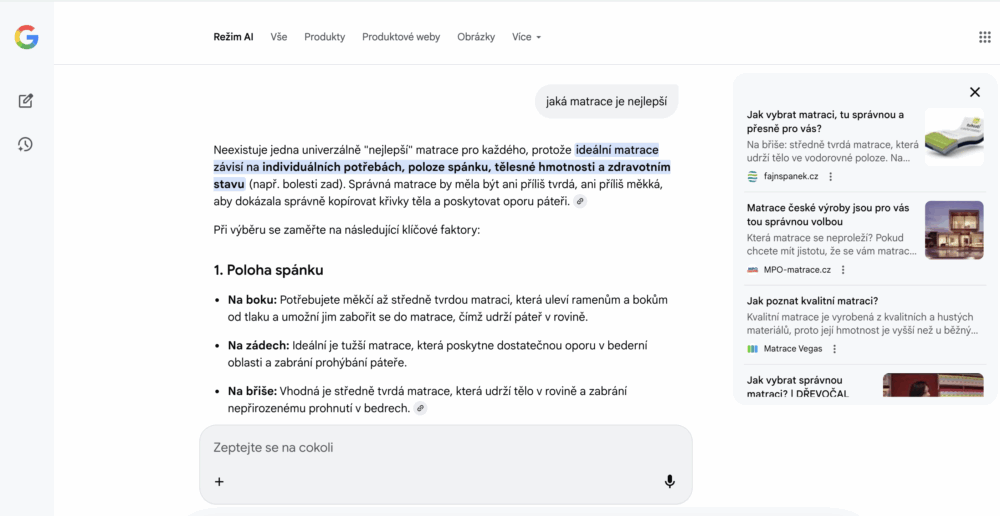Open the Produktové weby tab
Image resolution: width=1000 pixels, height=516 pixels.
pos(400,37)
